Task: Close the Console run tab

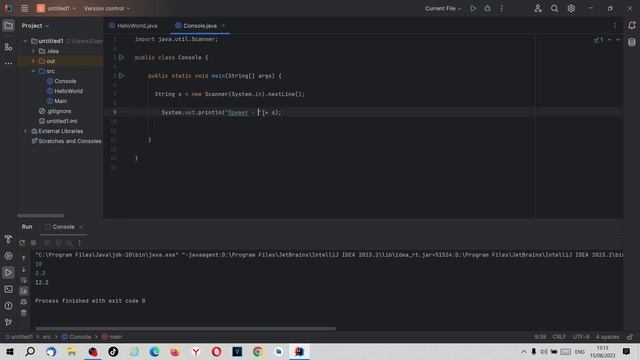Action: tap(81, 227)
